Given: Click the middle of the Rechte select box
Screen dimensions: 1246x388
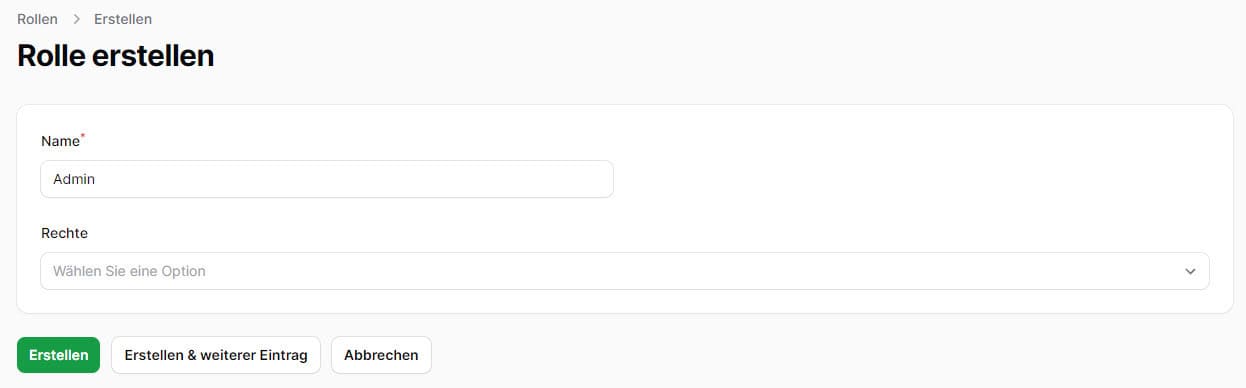Looking at the screenshot, I should tap(625, 271).
